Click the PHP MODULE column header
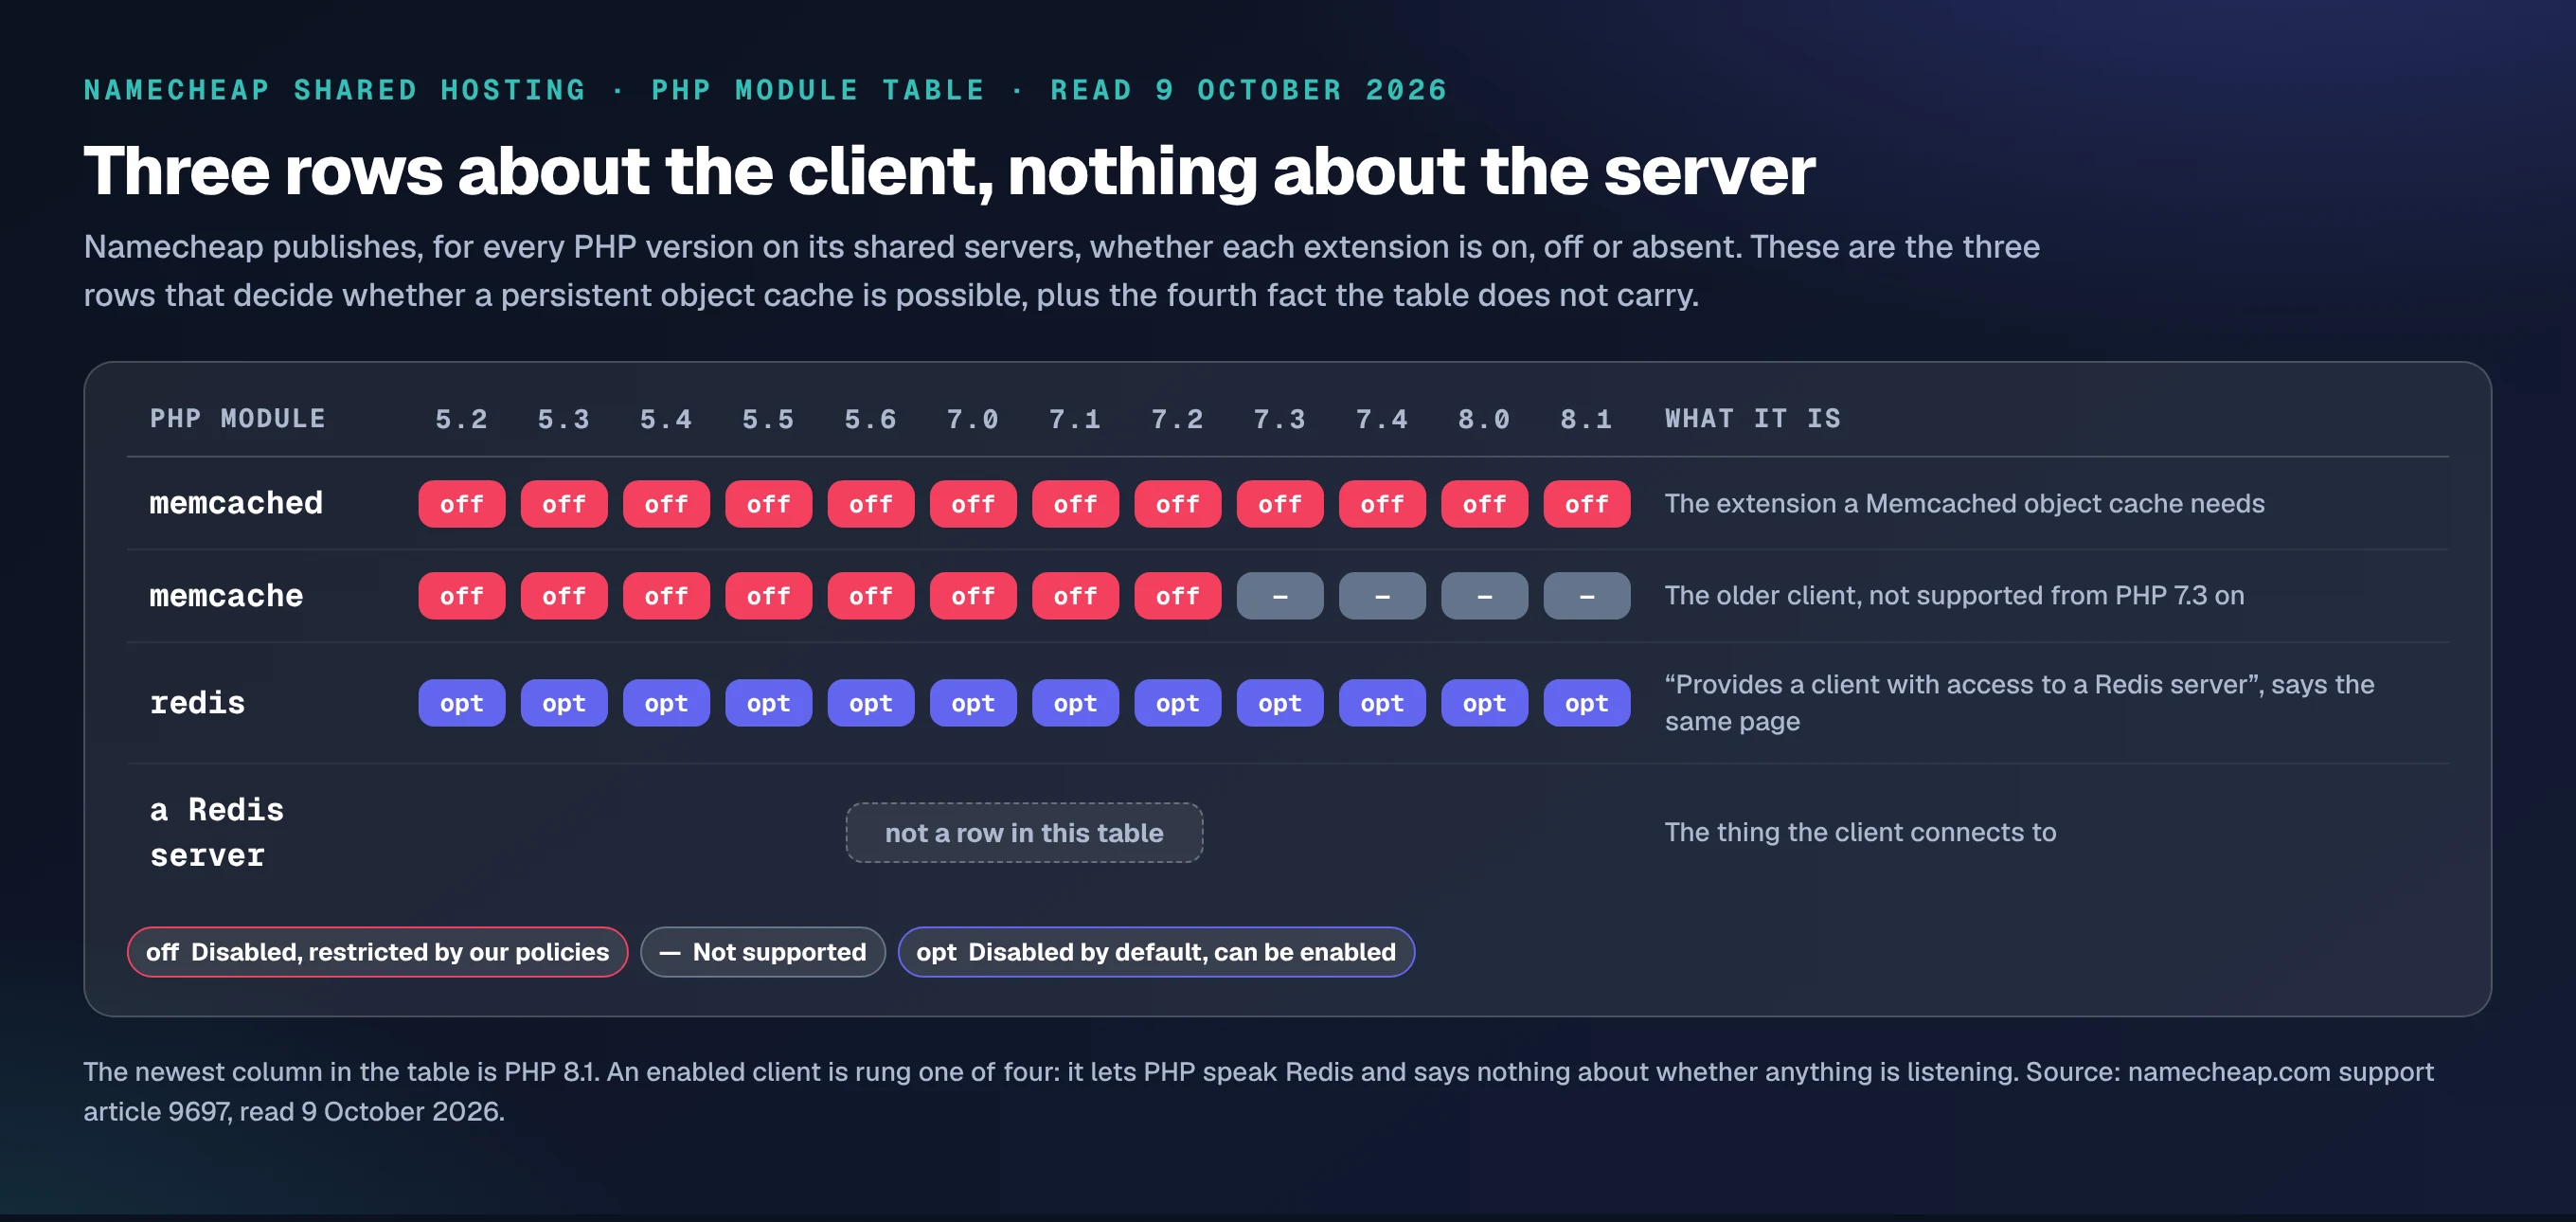Screen dimensions: 2576x1222 coord(237,419)
